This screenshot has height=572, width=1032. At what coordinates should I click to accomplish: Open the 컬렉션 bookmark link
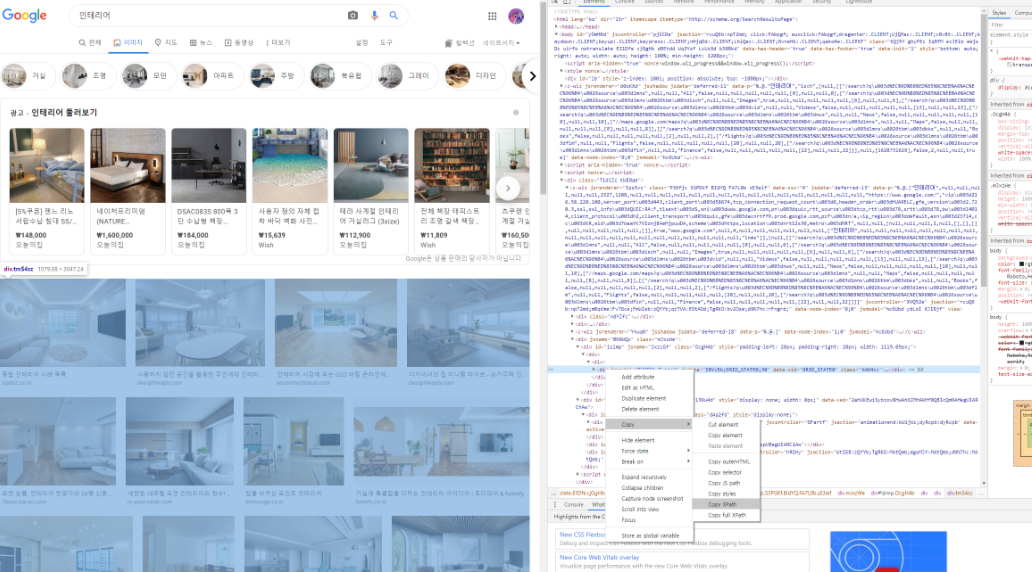pos(459,43)
